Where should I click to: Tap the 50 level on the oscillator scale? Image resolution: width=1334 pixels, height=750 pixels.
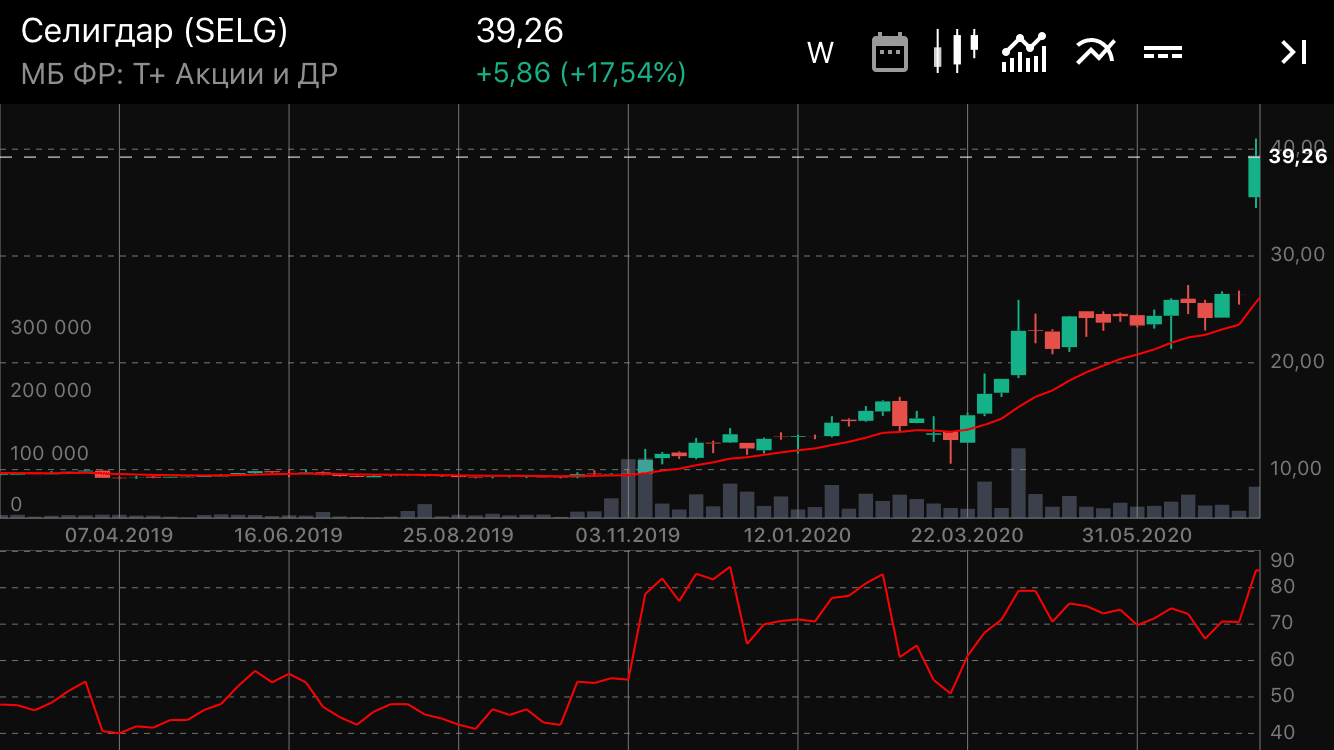[1283, 696]
